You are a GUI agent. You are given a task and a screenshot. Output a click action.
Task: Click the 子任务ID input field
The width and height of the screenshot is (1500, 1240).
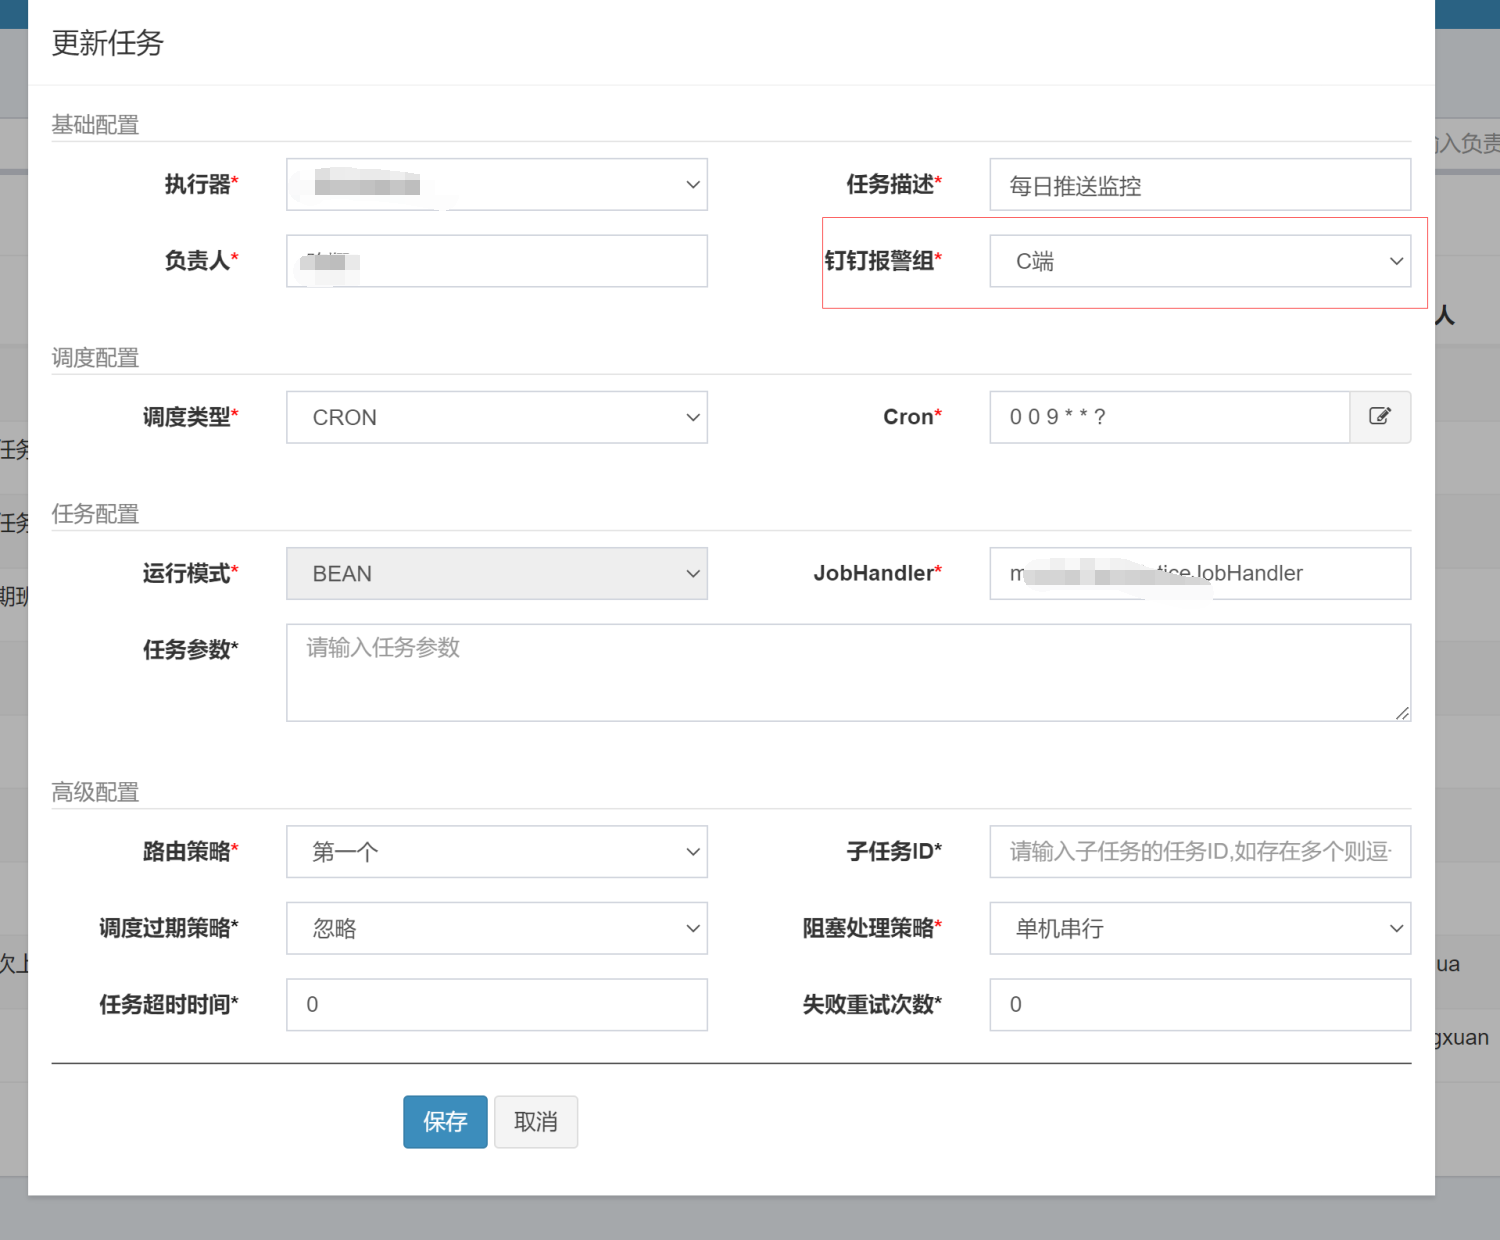(1199, 852)
